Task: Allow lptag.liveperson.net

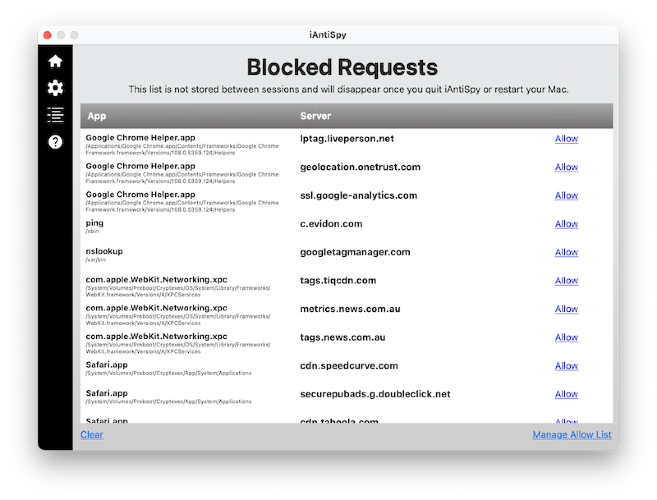Action: click(566, 139)
